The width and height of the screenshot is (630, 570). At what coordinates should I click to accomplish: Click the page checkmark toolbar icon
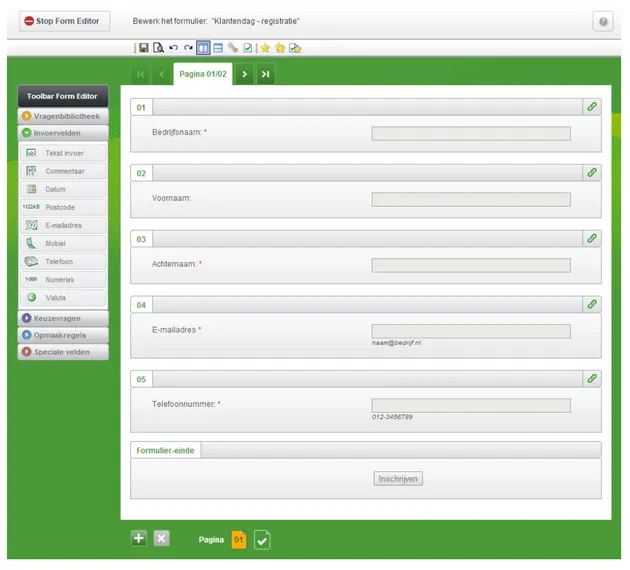coord(248,48)
